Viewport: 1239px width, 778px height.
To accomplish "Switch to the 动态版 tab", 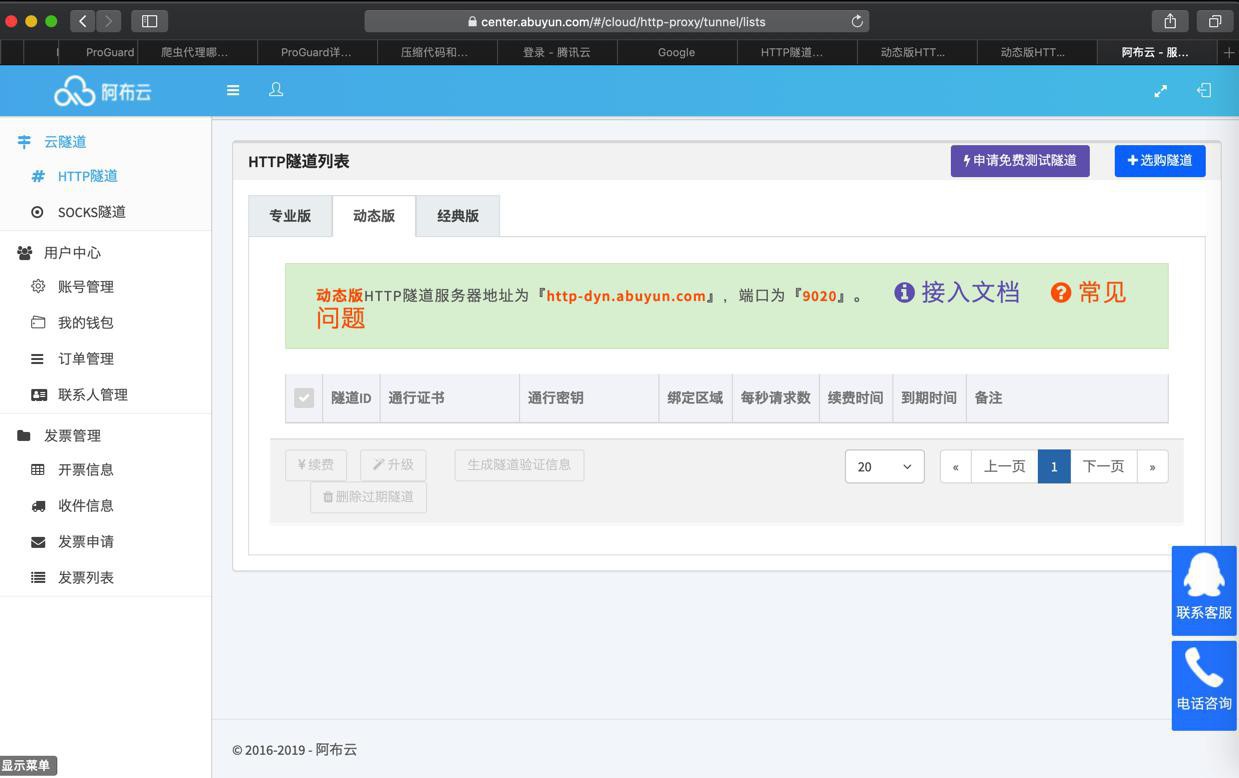I will click(374, 216).
